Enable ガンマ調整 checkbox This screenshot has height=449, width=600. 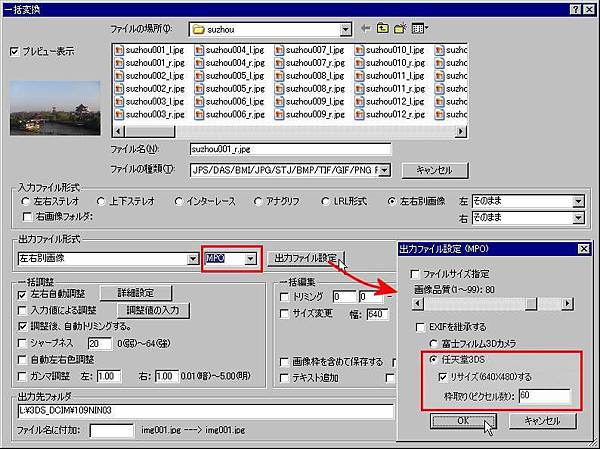pos(22,377)
